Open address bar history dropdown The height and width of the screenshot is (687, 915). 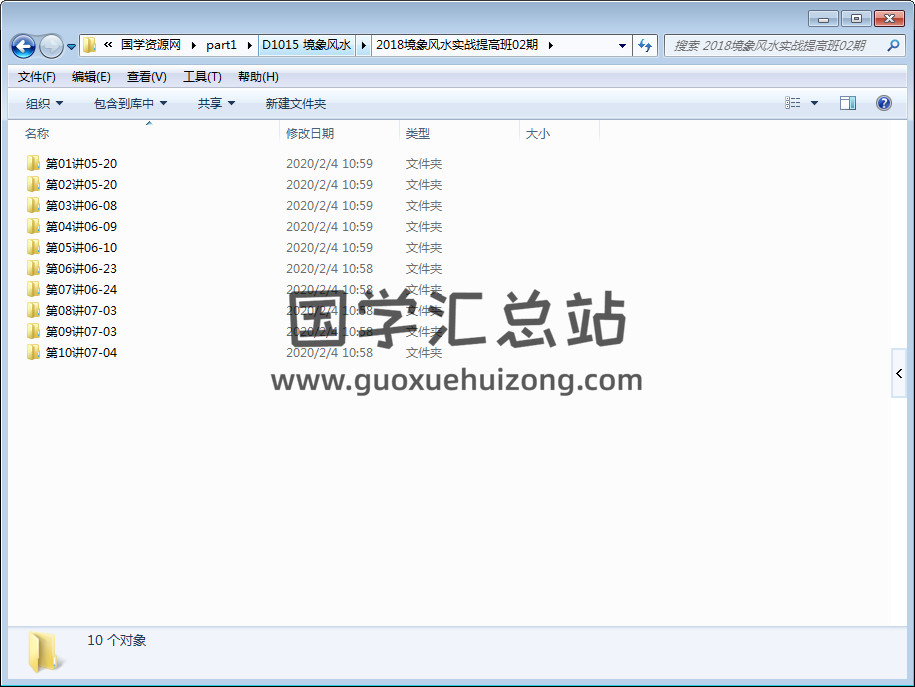click(x=622, y=46)
